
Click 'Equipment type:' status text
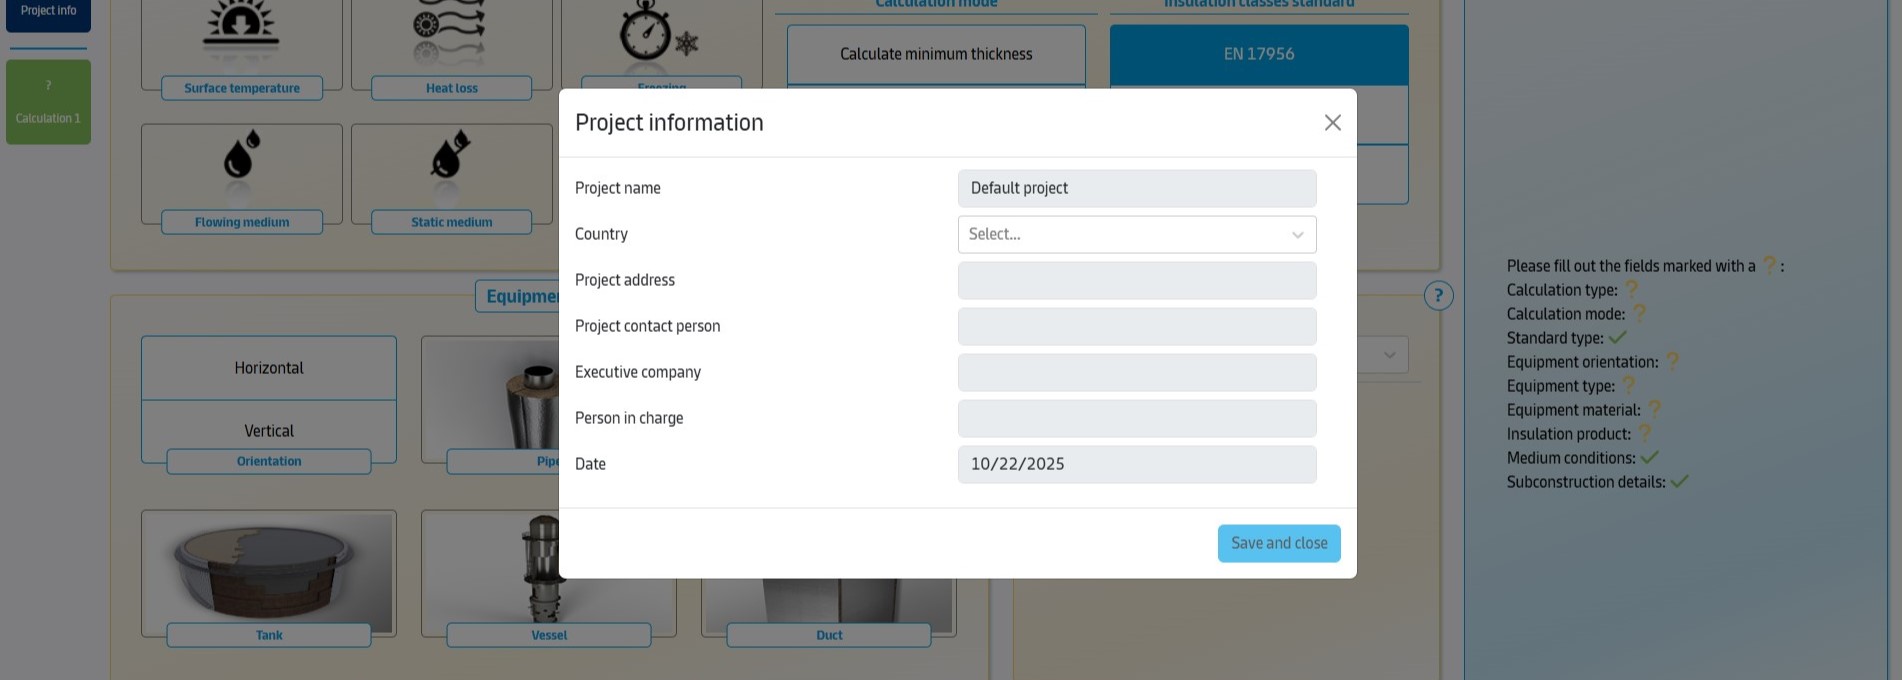[x=1561, y=386]
